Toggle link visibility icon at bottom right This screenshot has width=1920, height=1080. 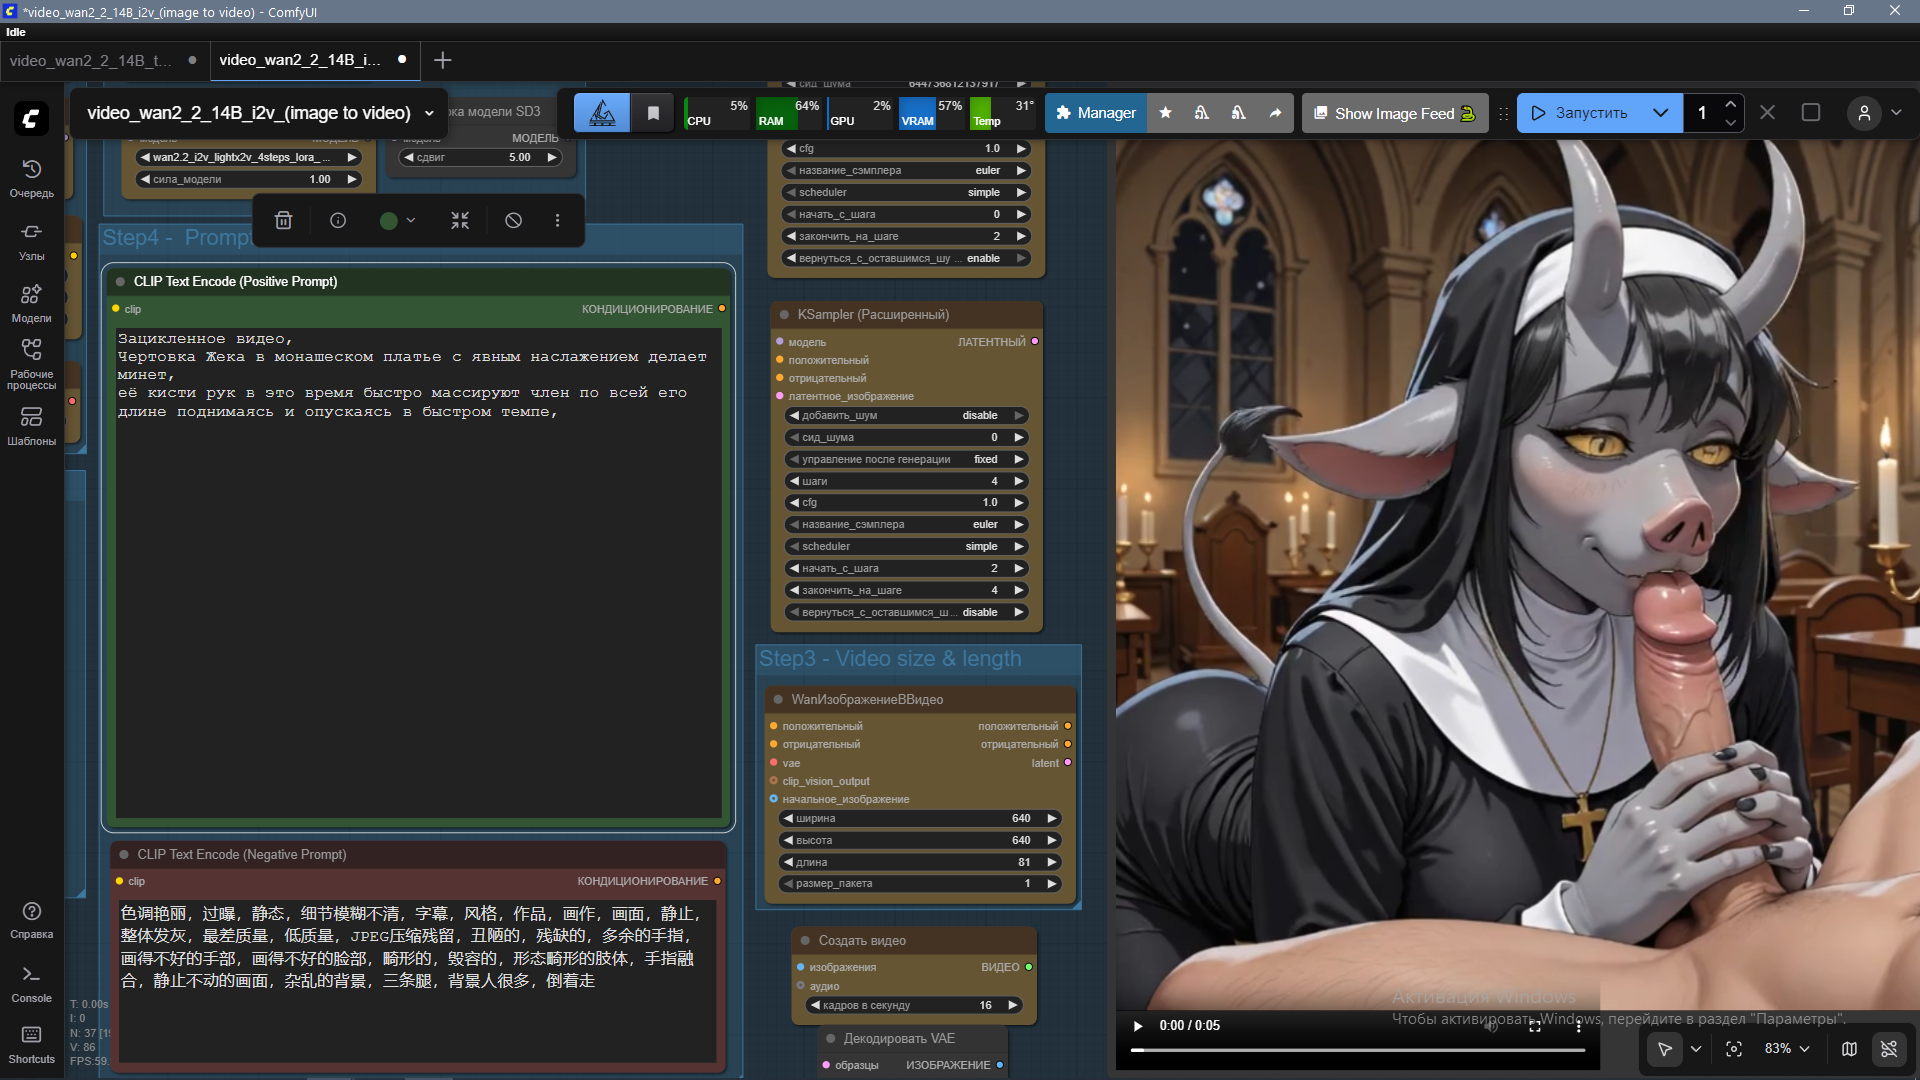pos(1889,1049)
